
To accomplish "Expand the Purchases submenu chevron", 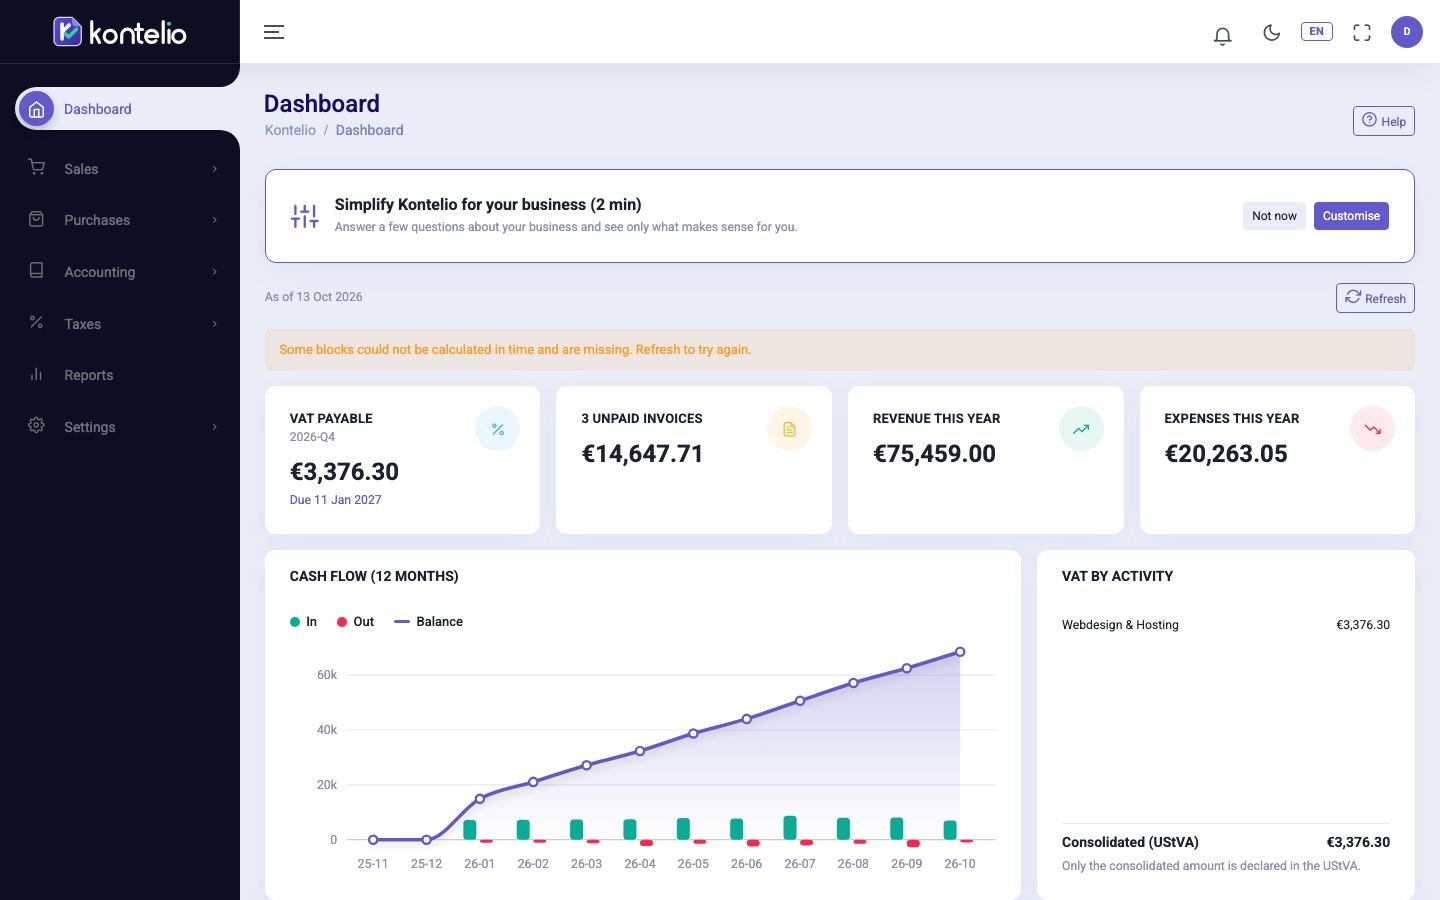I will point(214,220).
